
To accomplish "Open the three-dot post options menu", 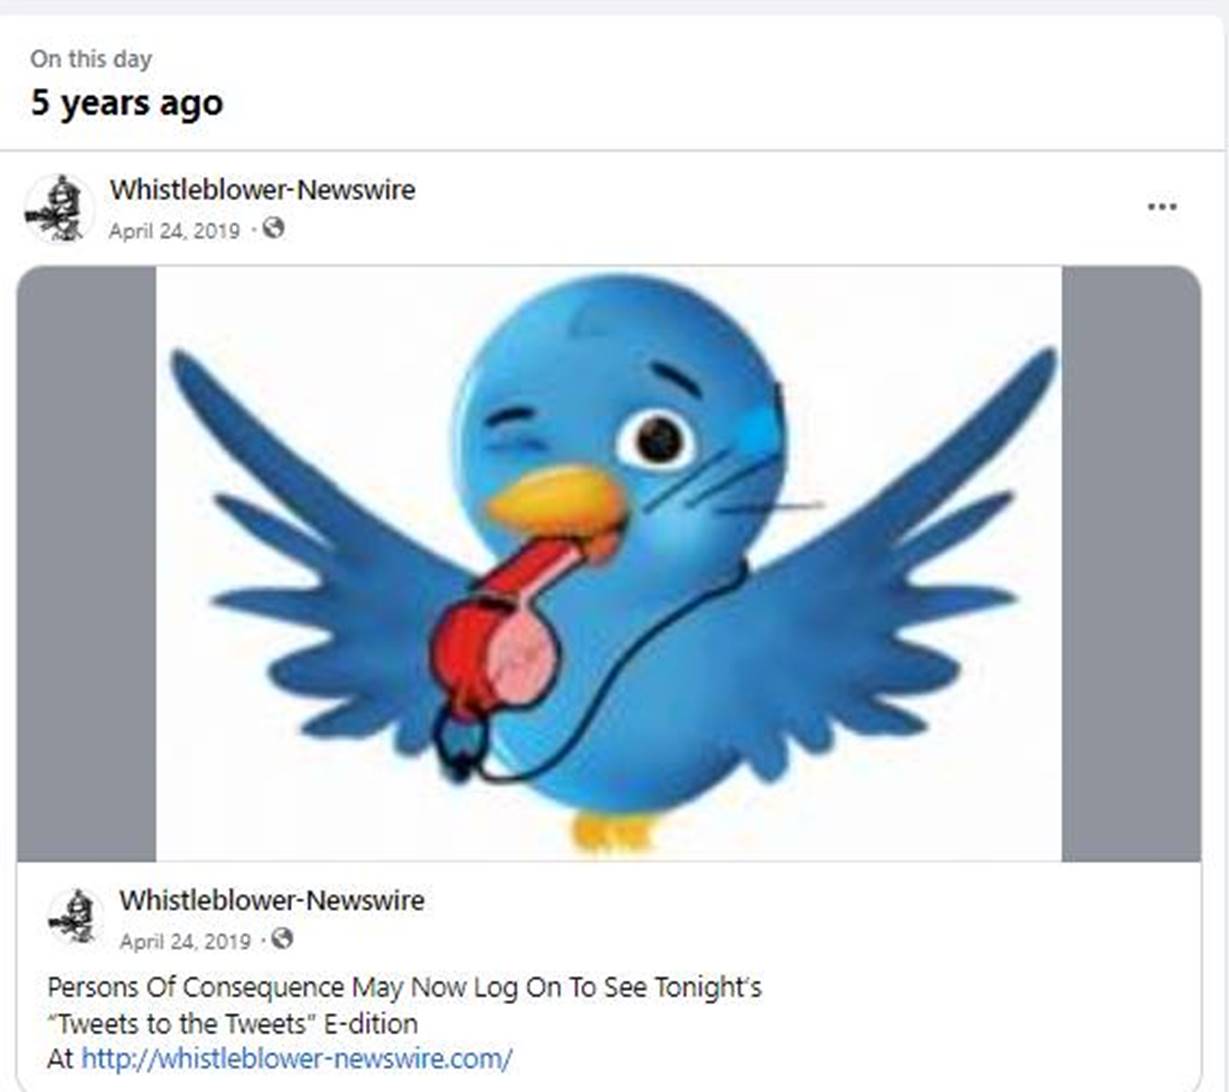I will (1161, 207).
